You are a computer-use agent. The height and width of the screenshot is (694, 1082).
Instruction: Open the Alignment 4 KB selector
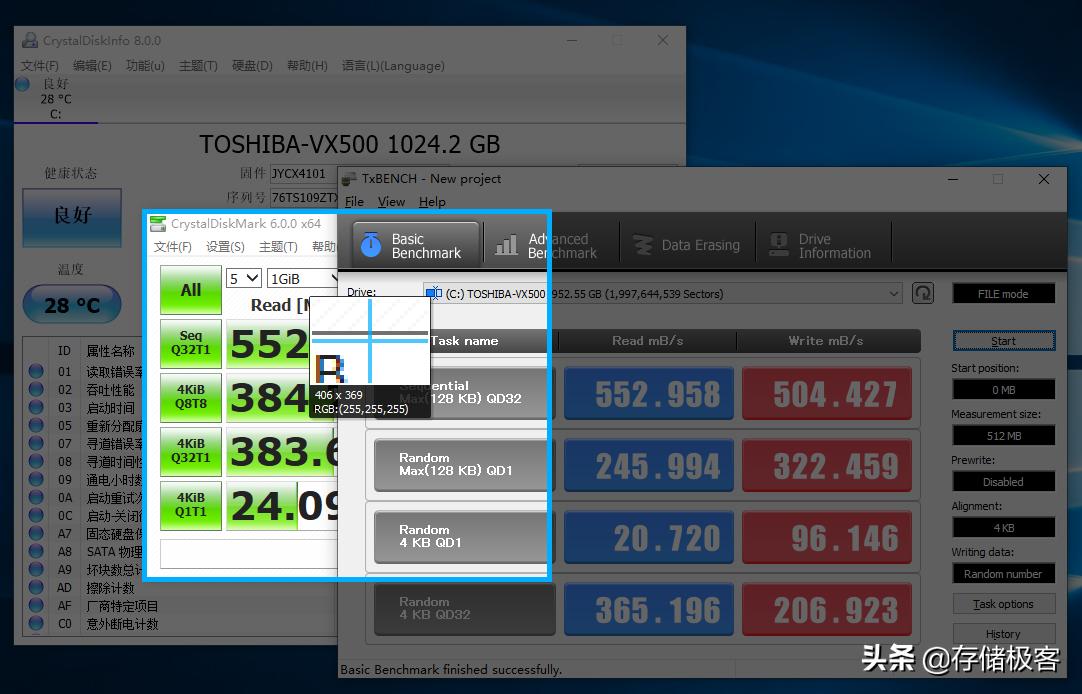point(1003,528)
